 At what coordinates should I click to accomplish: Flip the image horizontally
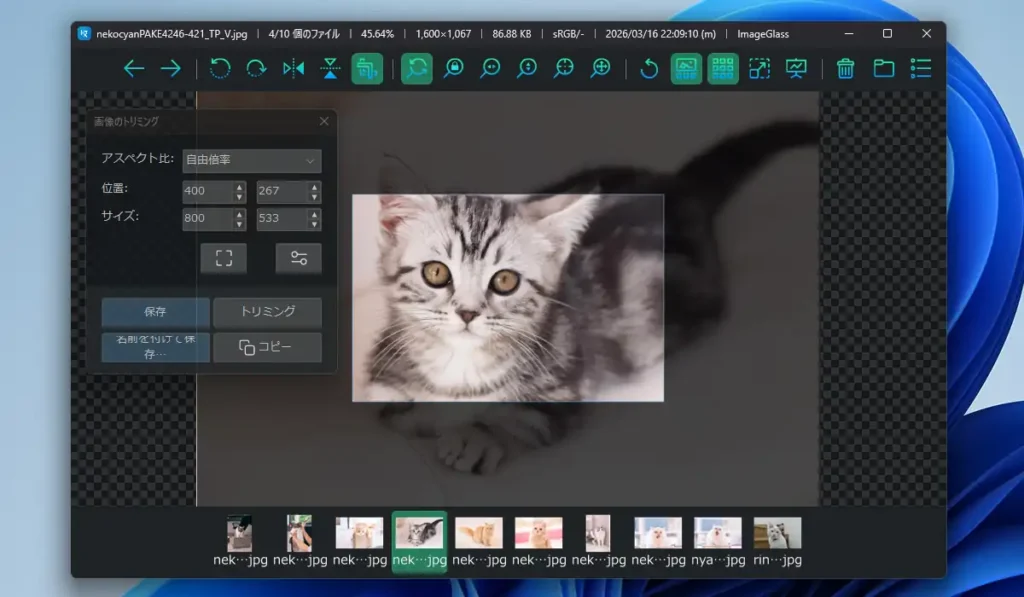click(295, 69)
